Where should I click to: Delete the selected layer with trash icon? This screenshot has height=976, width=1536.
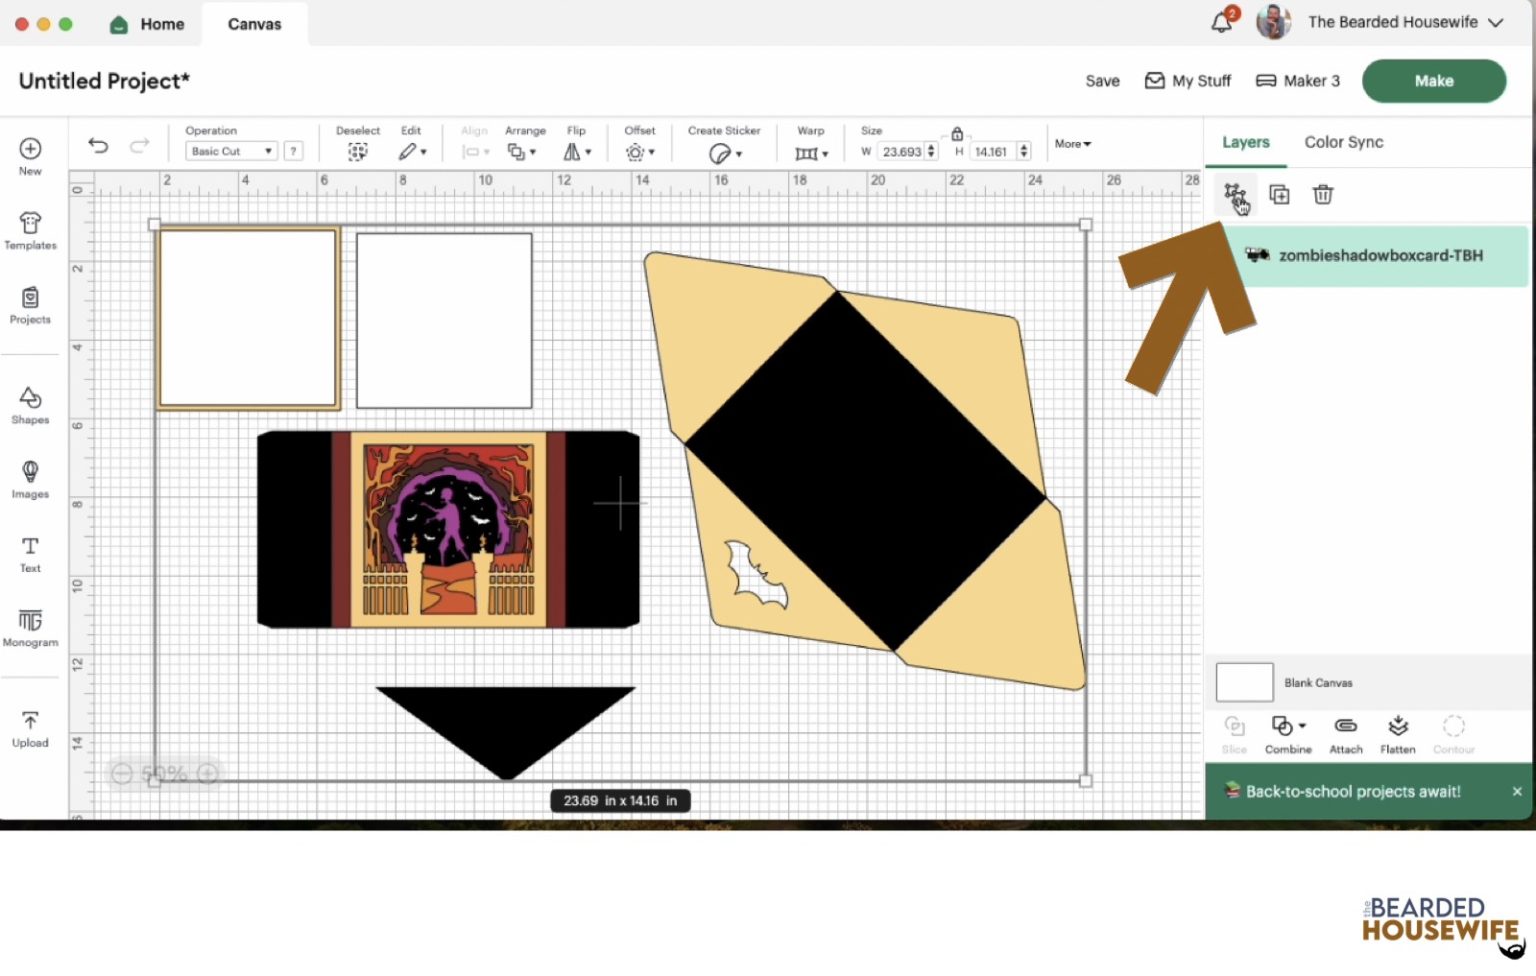coord(1322,194)
